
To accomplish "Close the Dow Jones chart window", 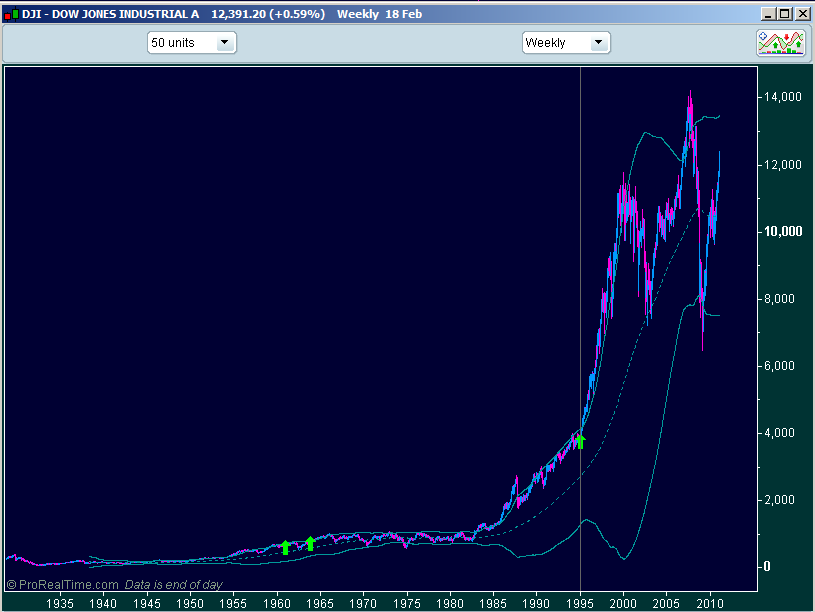I will point(802,14).
